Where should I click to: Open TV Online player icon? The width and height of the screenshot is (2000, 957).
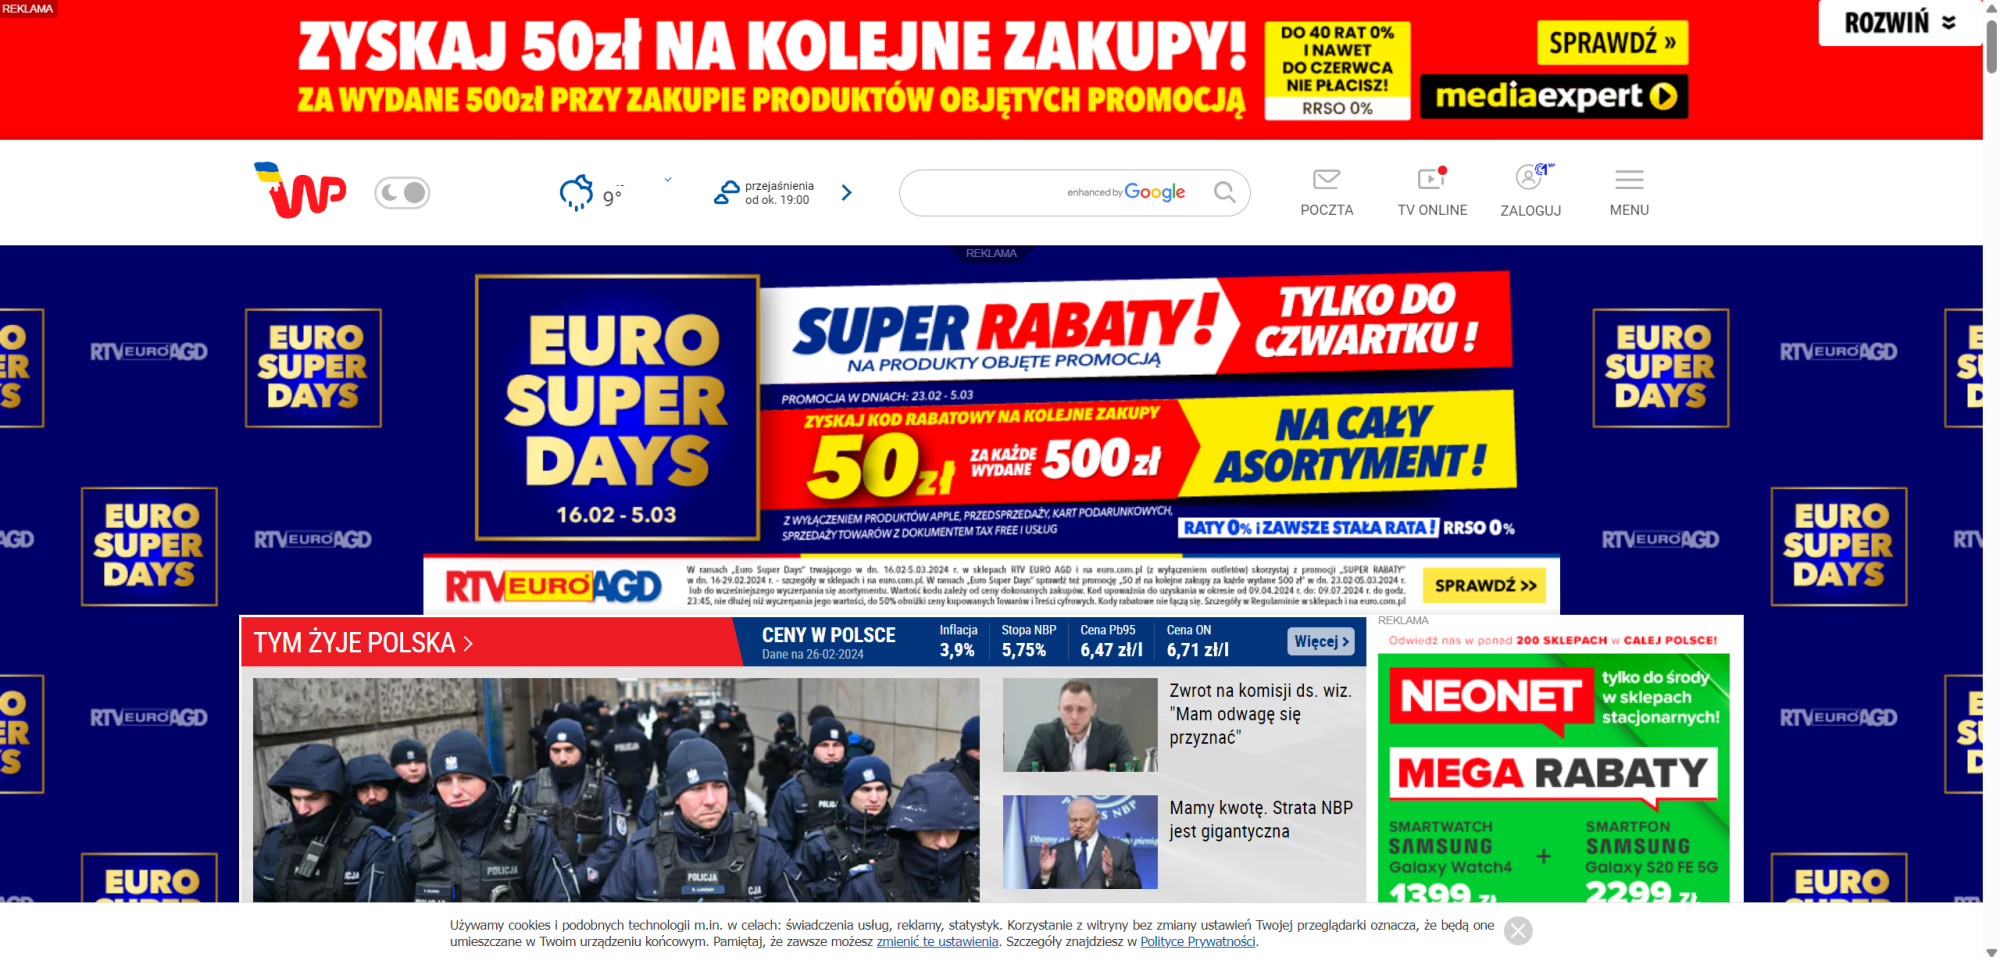(x=1432, y=178)
